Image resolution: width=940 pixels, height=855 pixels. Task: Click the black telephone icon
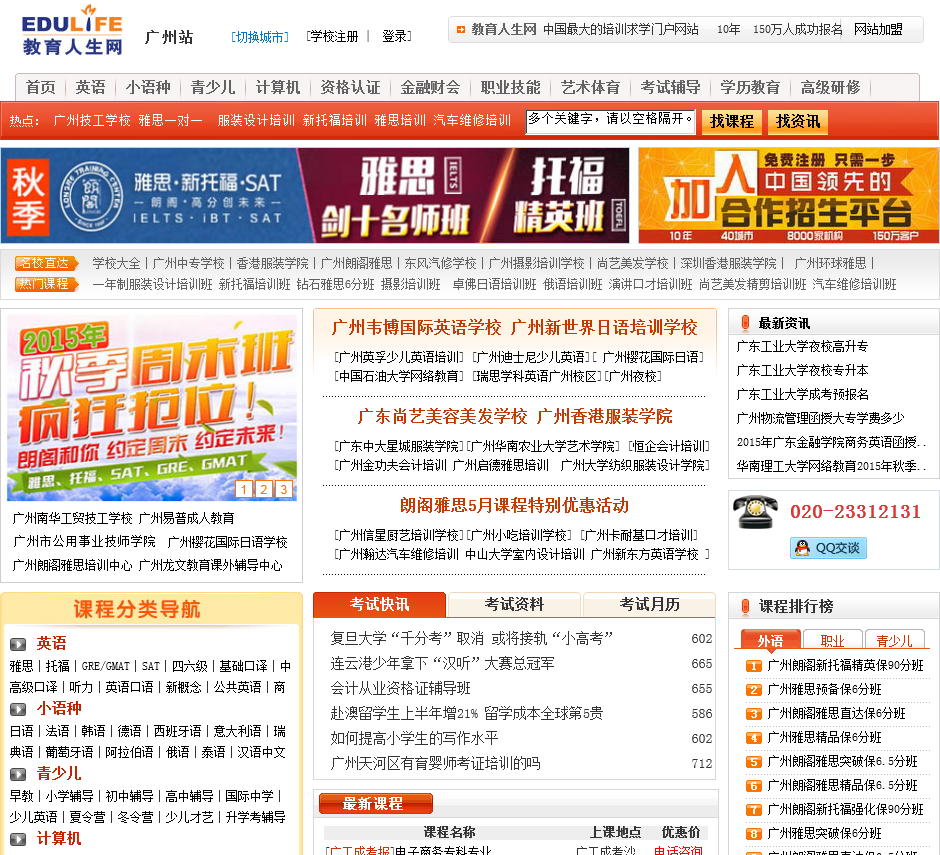click(x=754, y=512)
